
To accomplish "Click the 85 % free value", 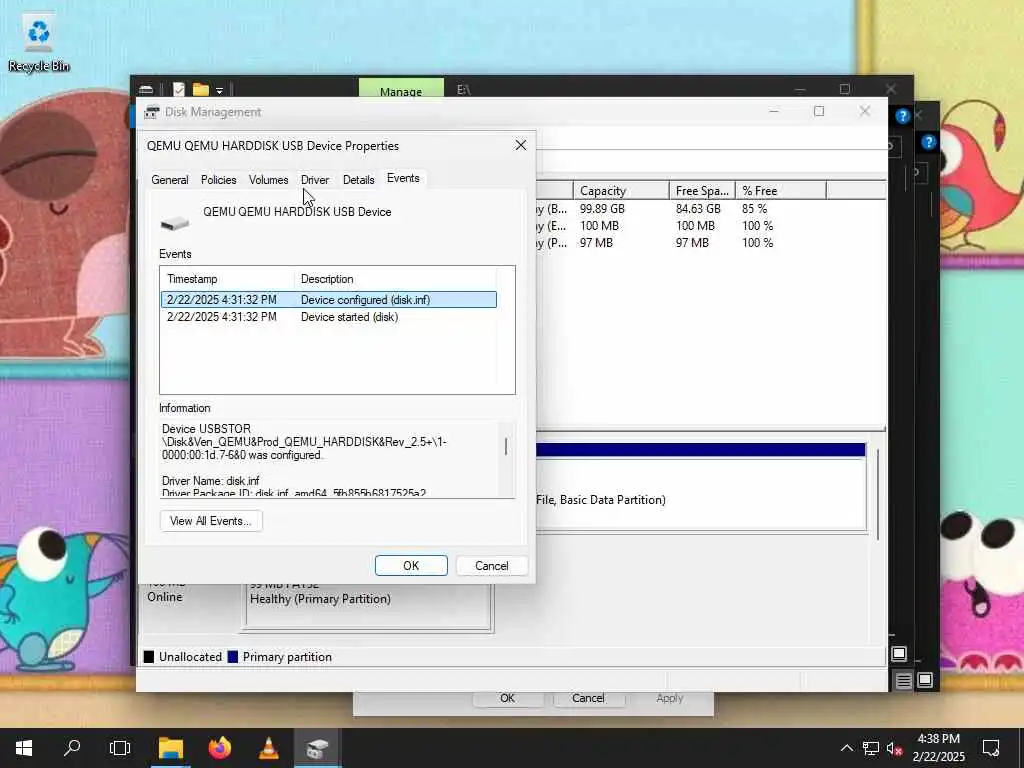I will pos(754,209).
